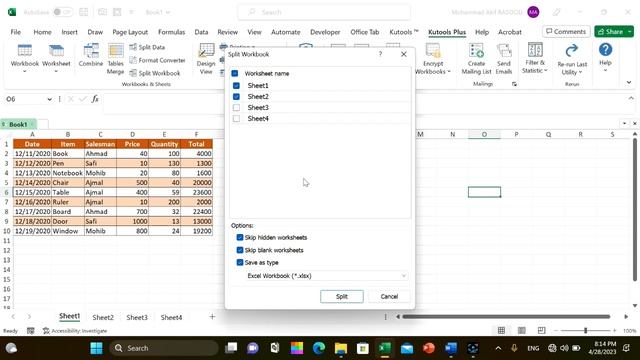640x360 pixels.
Task: Expand the Filter & Statistic dropdown
Action: coord(546,71)
